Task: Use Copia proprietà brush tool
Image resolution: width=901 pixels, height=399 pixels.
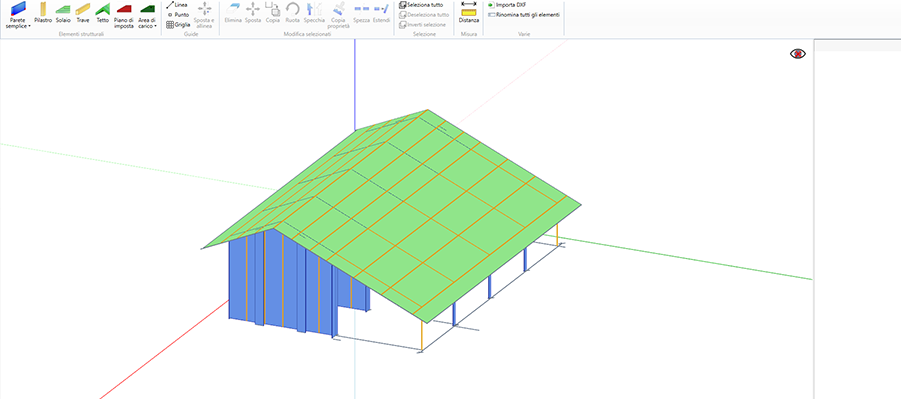Action: (338, 15)
